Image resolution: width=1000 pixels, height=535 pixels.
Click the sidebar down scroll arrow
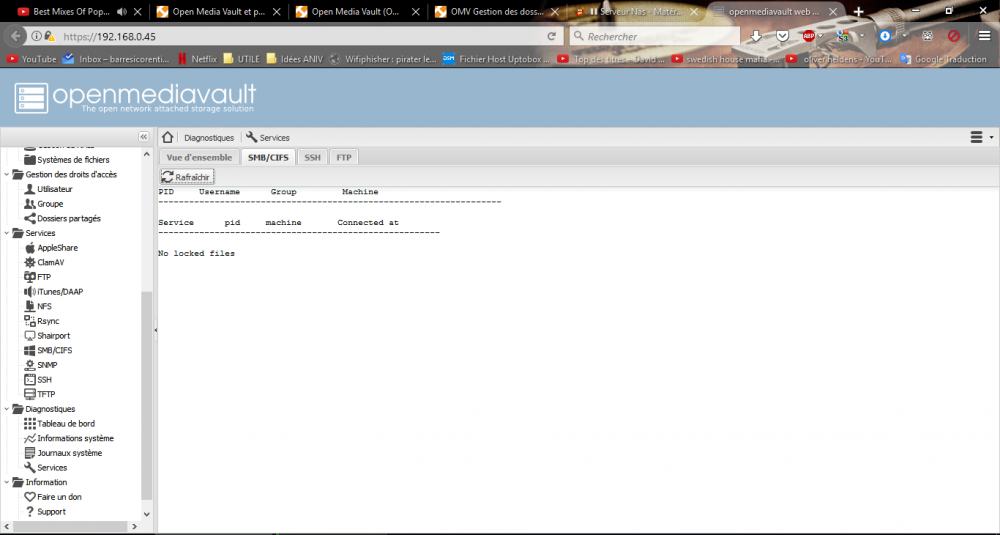tap(147, 514)
